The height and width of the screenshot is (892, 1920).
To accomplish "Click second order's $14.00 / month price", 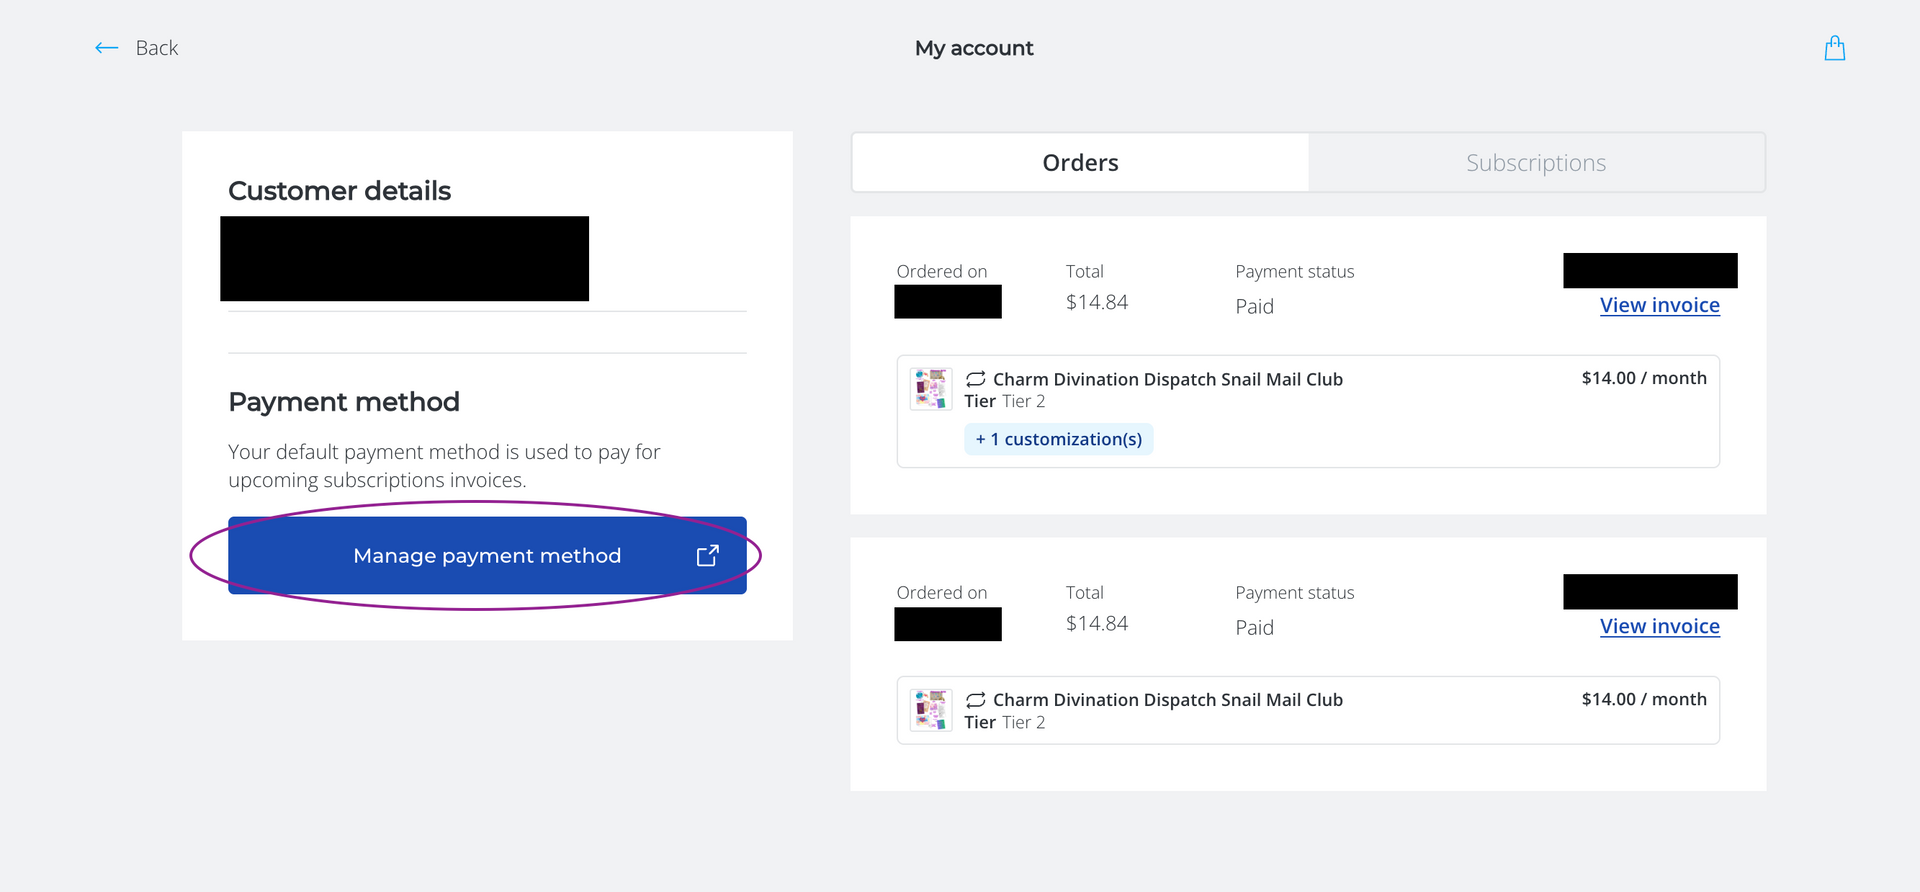I will [x=1643, y=699].
